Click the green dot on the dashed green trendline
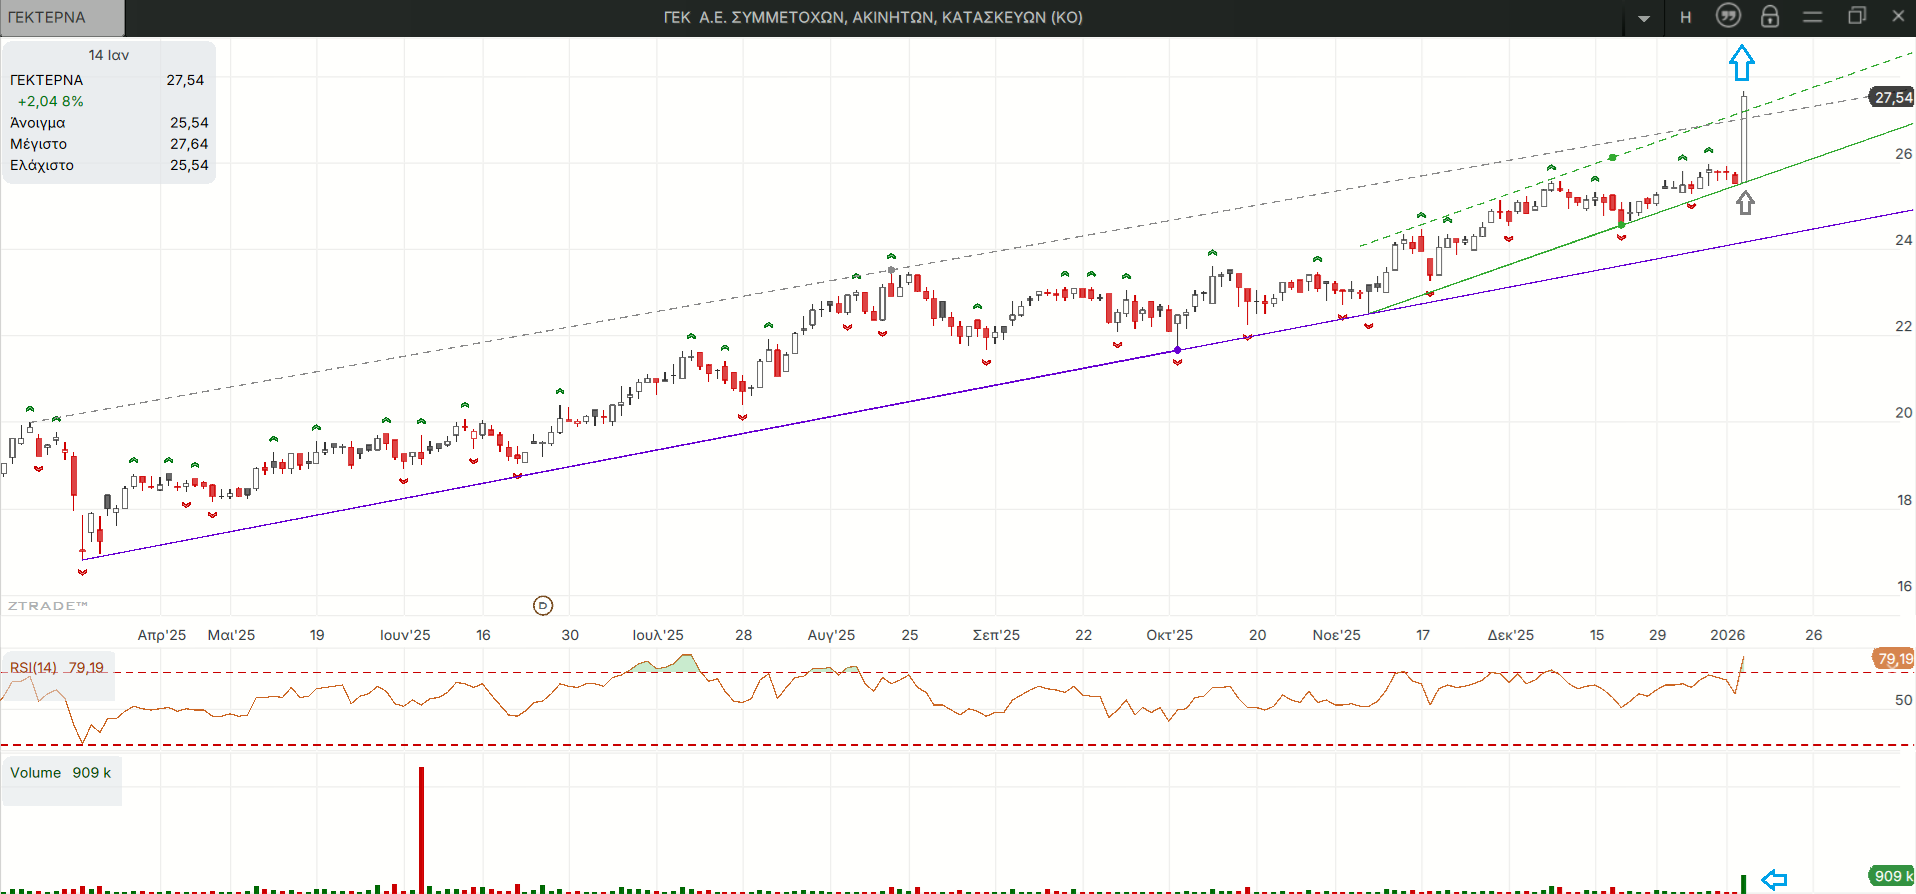Screen dimensions: 1916x894 click(x=1612, y=158)
